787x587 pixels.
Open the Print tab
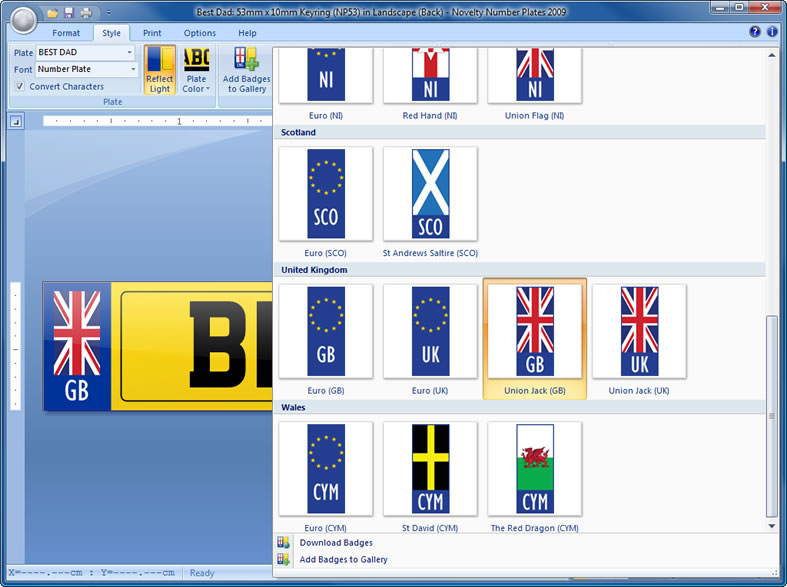[152, 33]
